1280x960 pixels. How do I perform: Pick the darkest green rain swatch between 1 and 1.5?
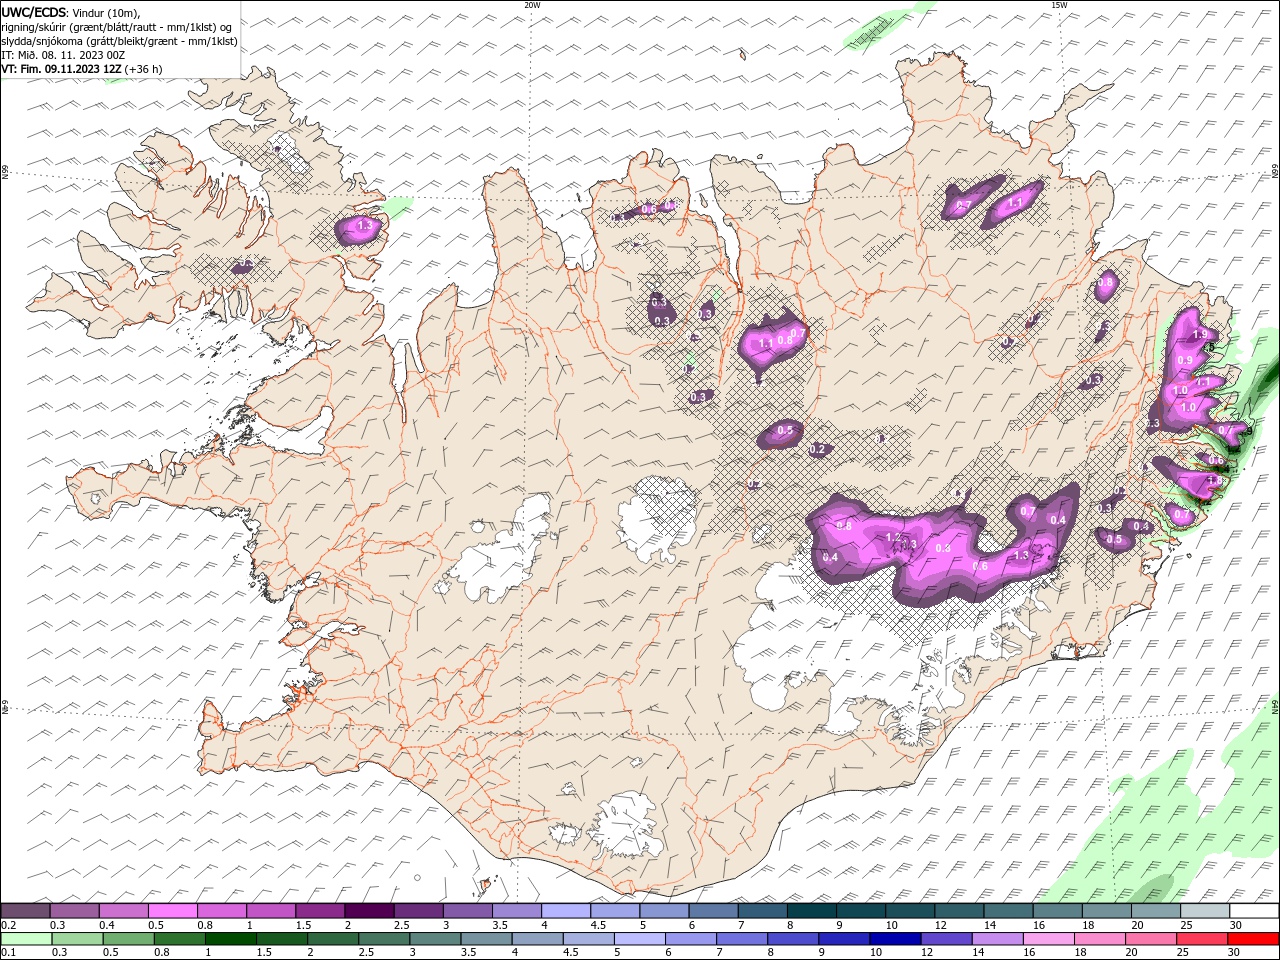pyautogui.click(x=231, y=939)
